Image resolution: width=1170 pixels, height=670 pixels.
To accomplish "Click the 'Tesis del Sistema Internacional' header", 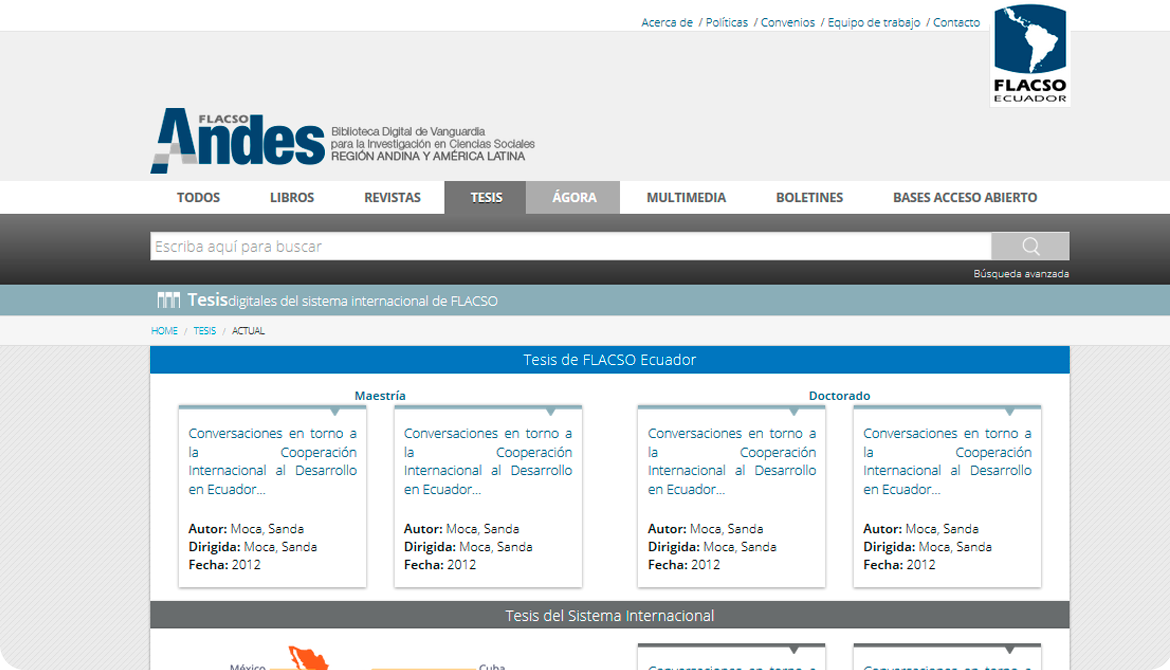I will click(x=610, y=616).
